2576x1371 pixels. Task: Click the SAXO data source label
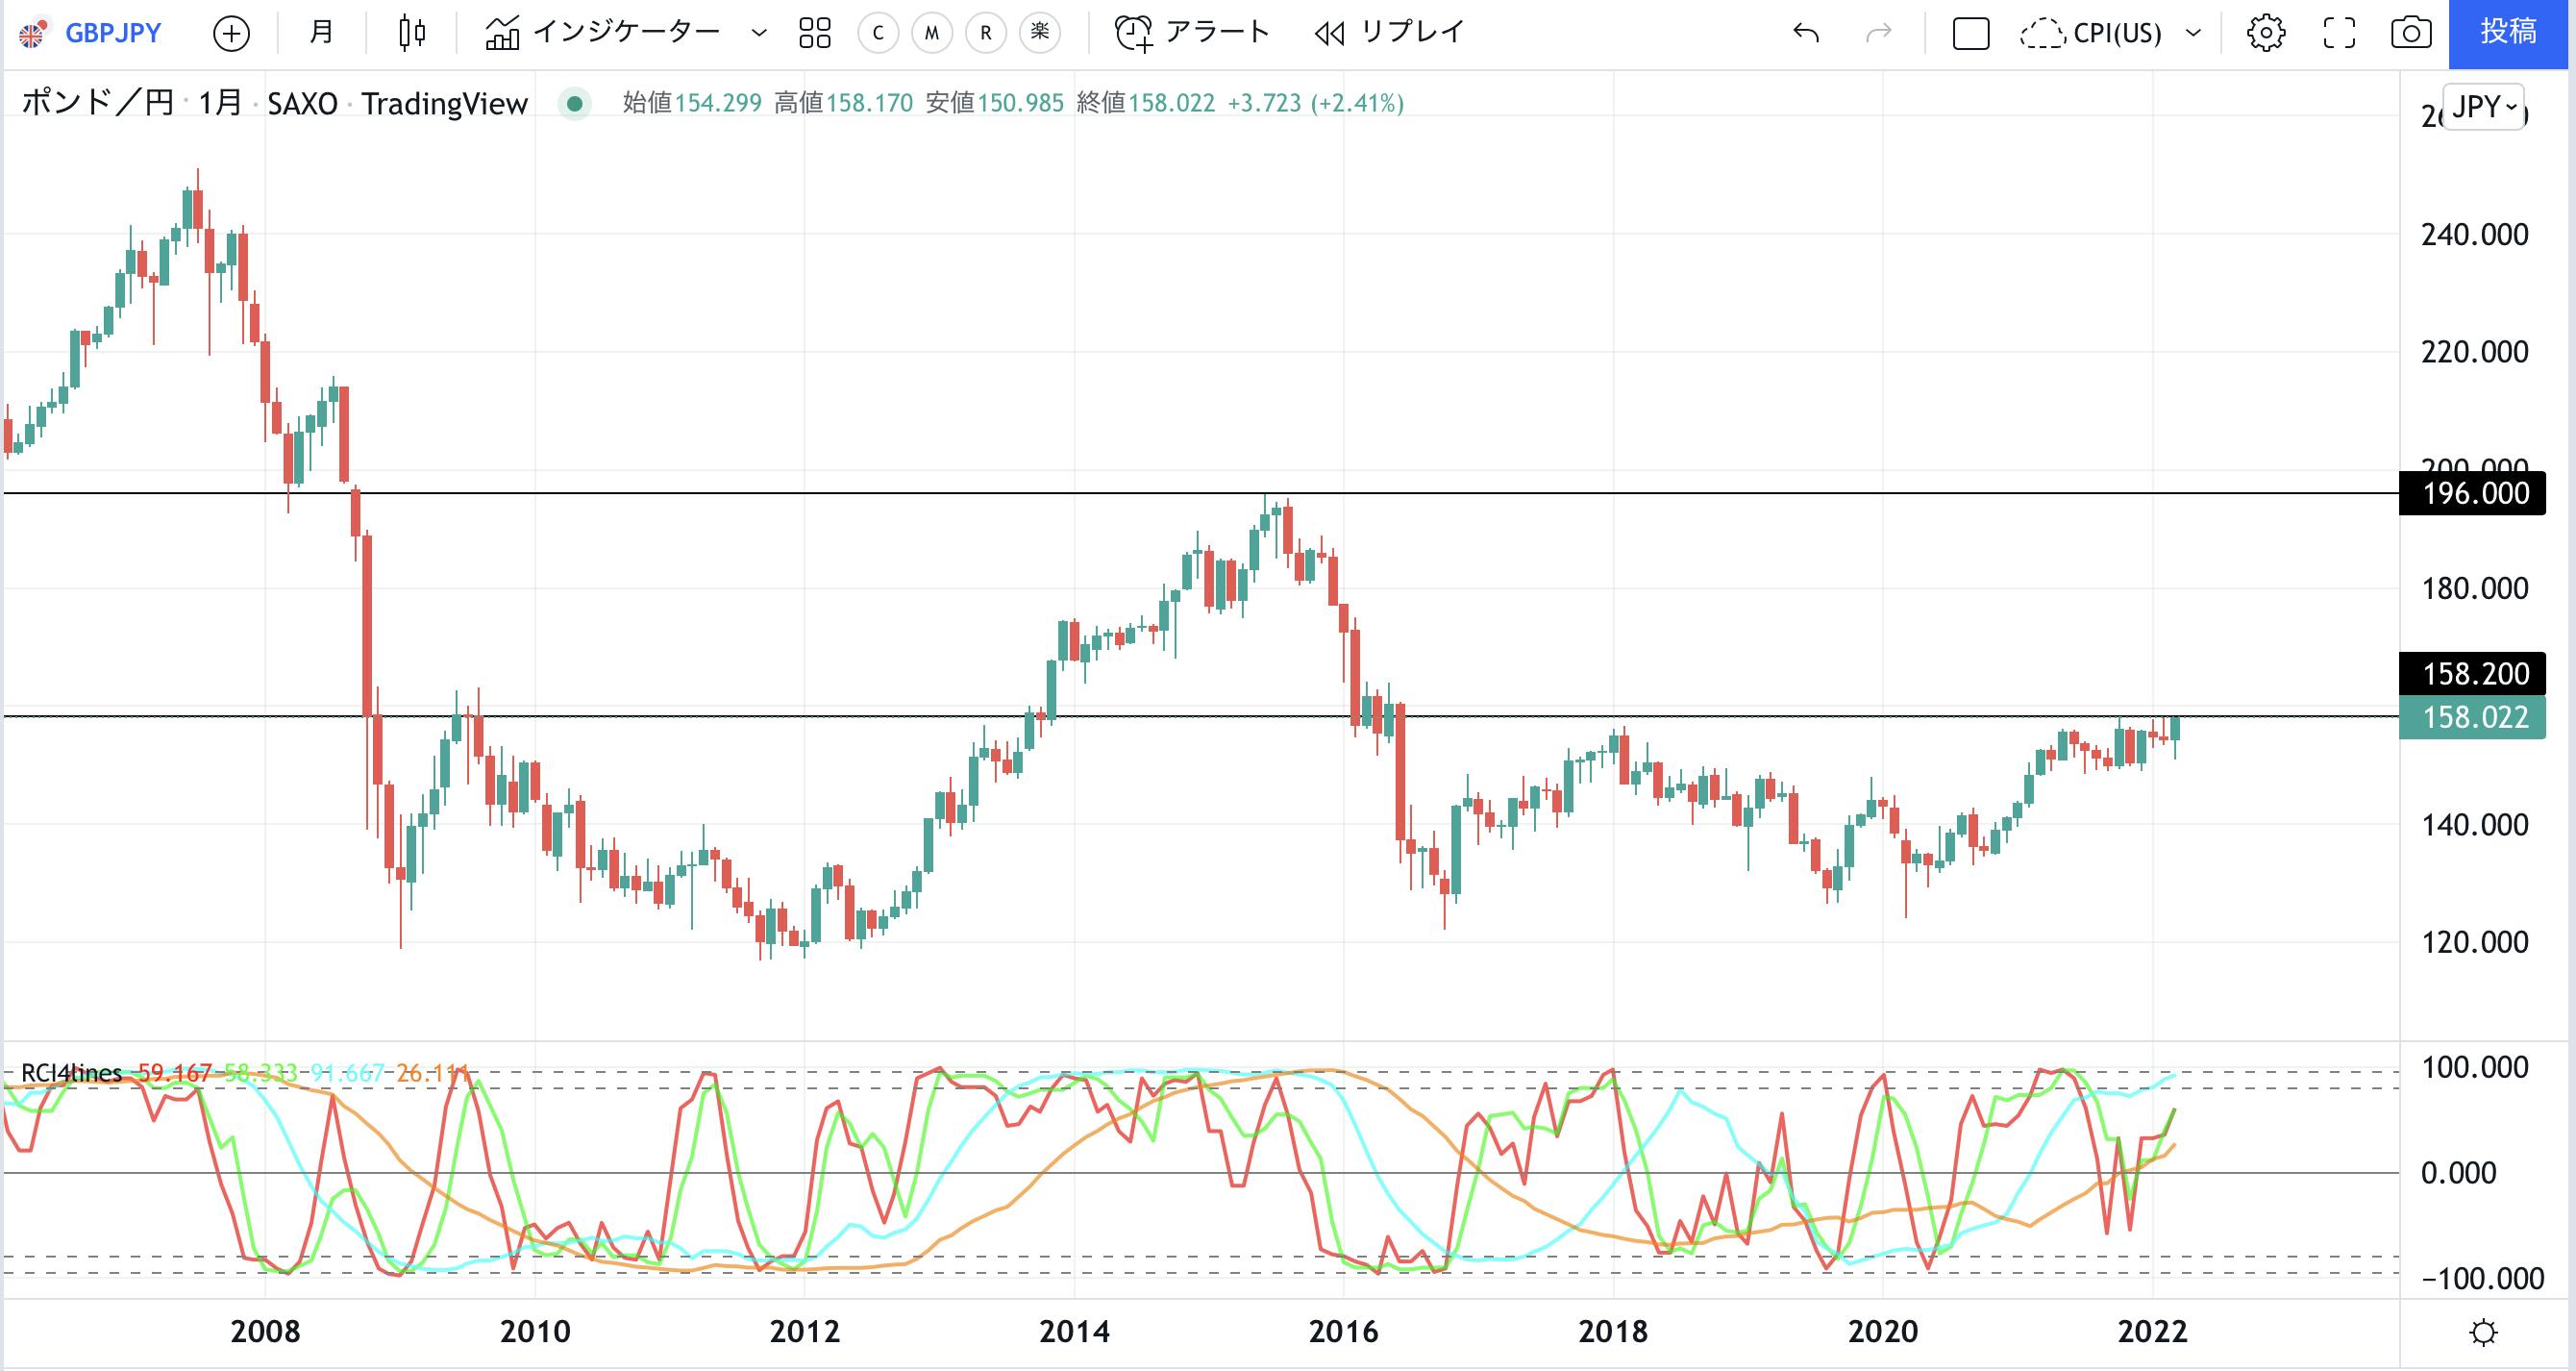click(302, 104)
